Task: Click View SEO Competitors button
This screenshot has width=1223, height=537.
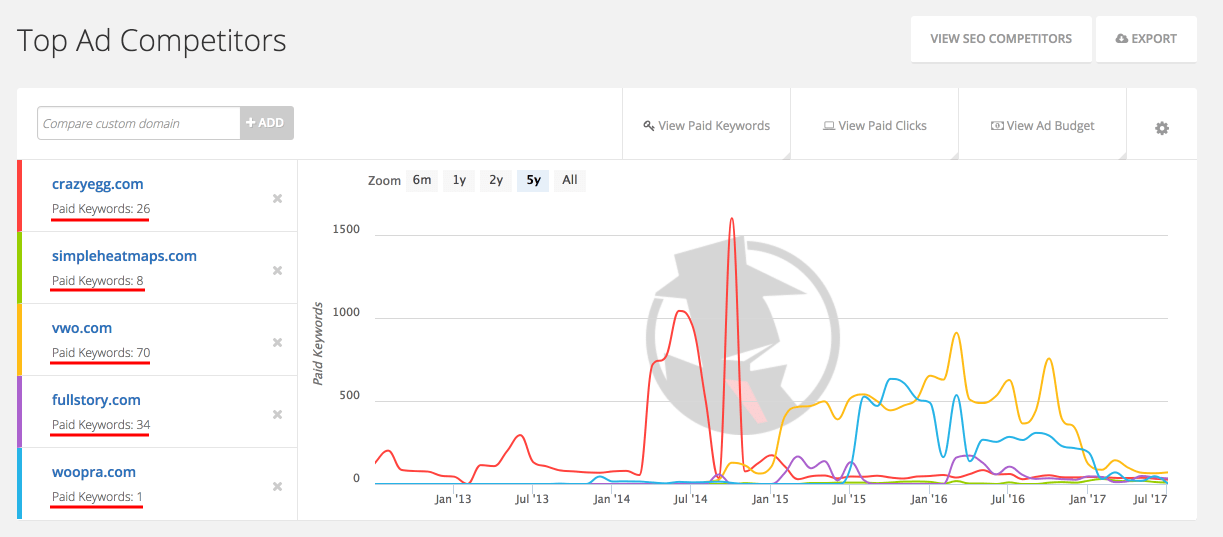Action: click(1000, 39)
